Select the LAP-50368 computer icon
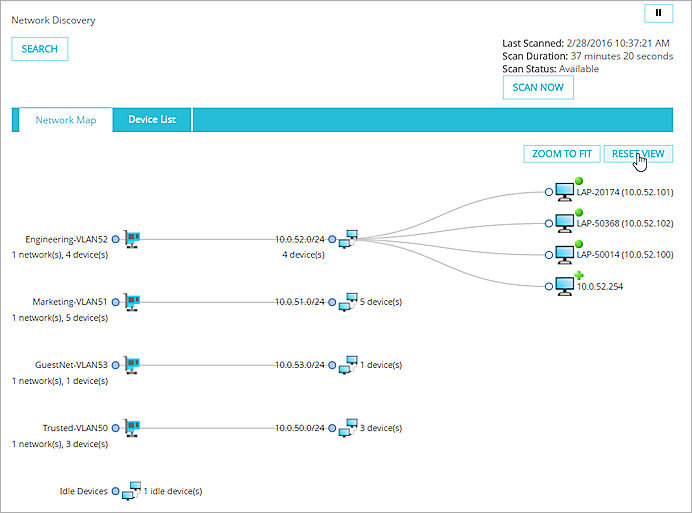 coord(565,223)
